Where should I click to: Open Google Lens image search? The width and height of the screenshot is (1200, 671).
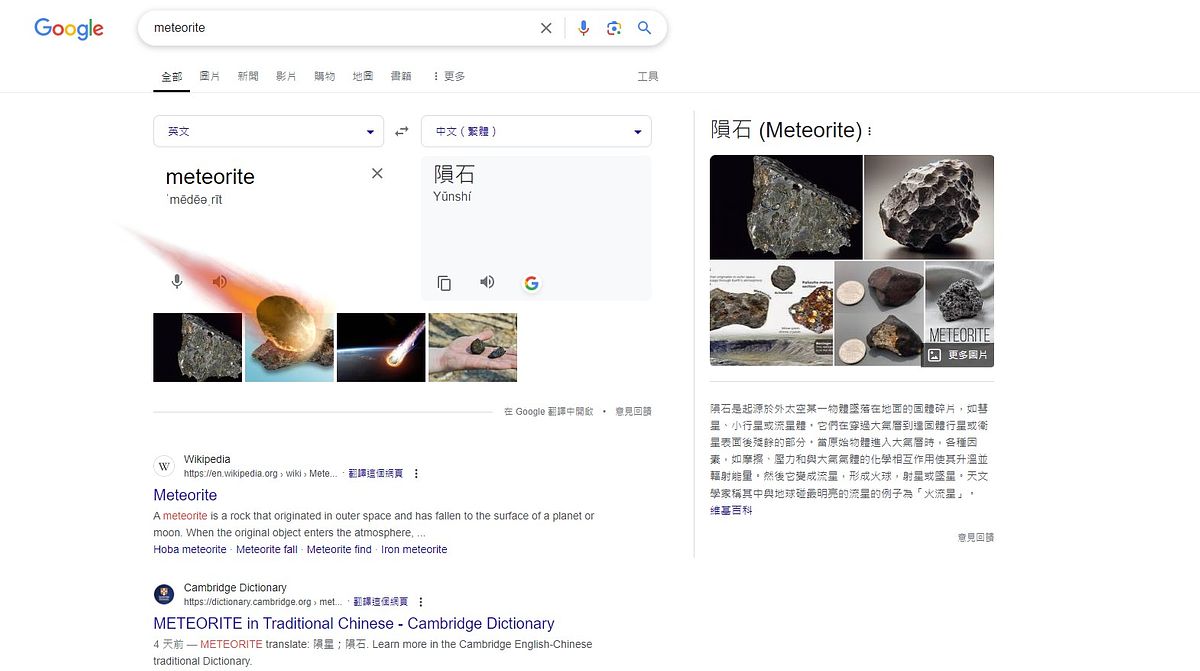(614, 28)
